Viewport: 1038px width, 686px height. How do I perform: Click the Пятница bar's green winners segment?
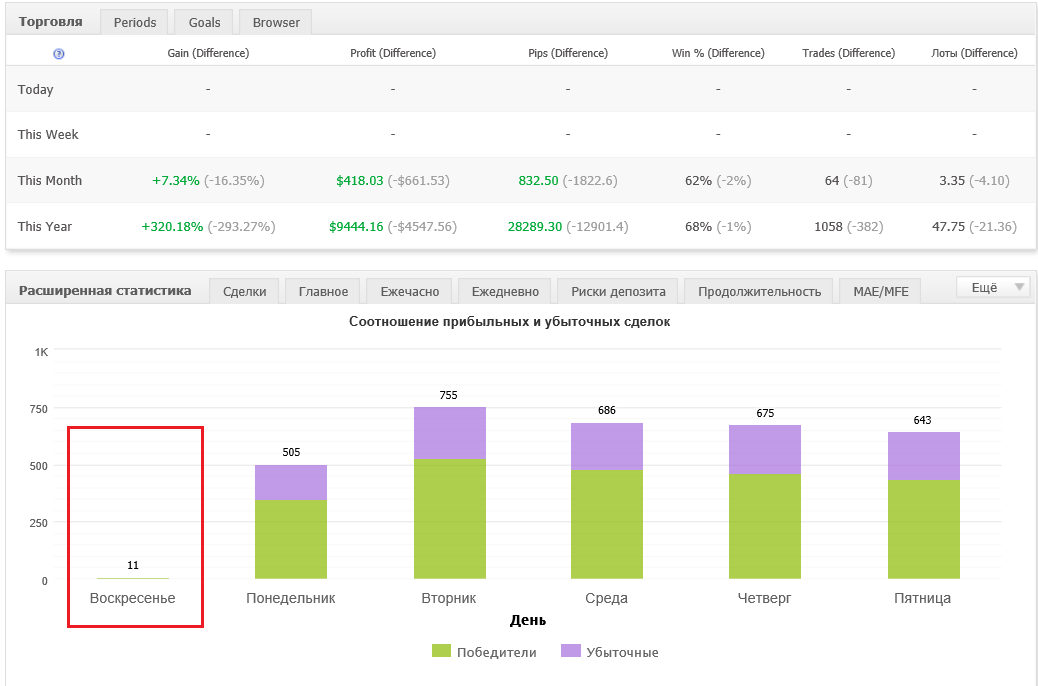pyautogui.click(x=923, y=530)
